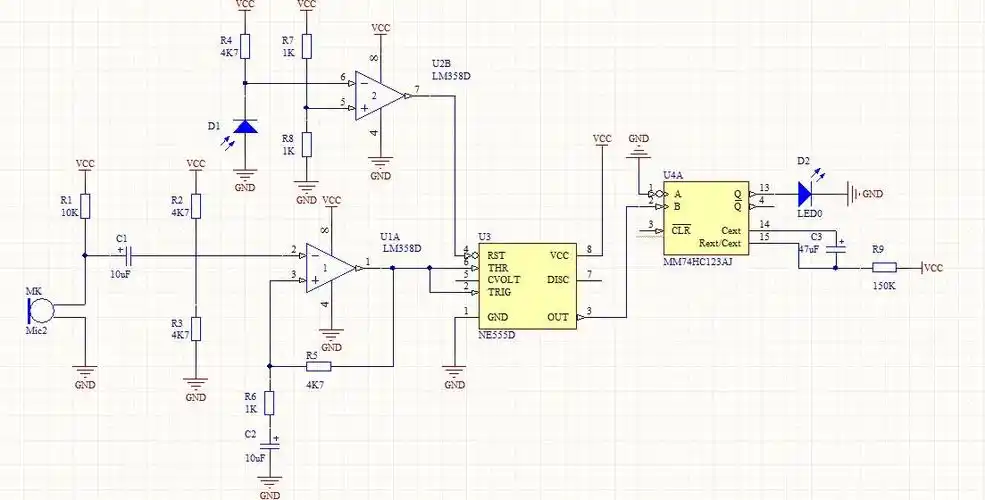Select resistor R5 in feedback path
This screenshot has width=985, height=500.
coord(315,368)
